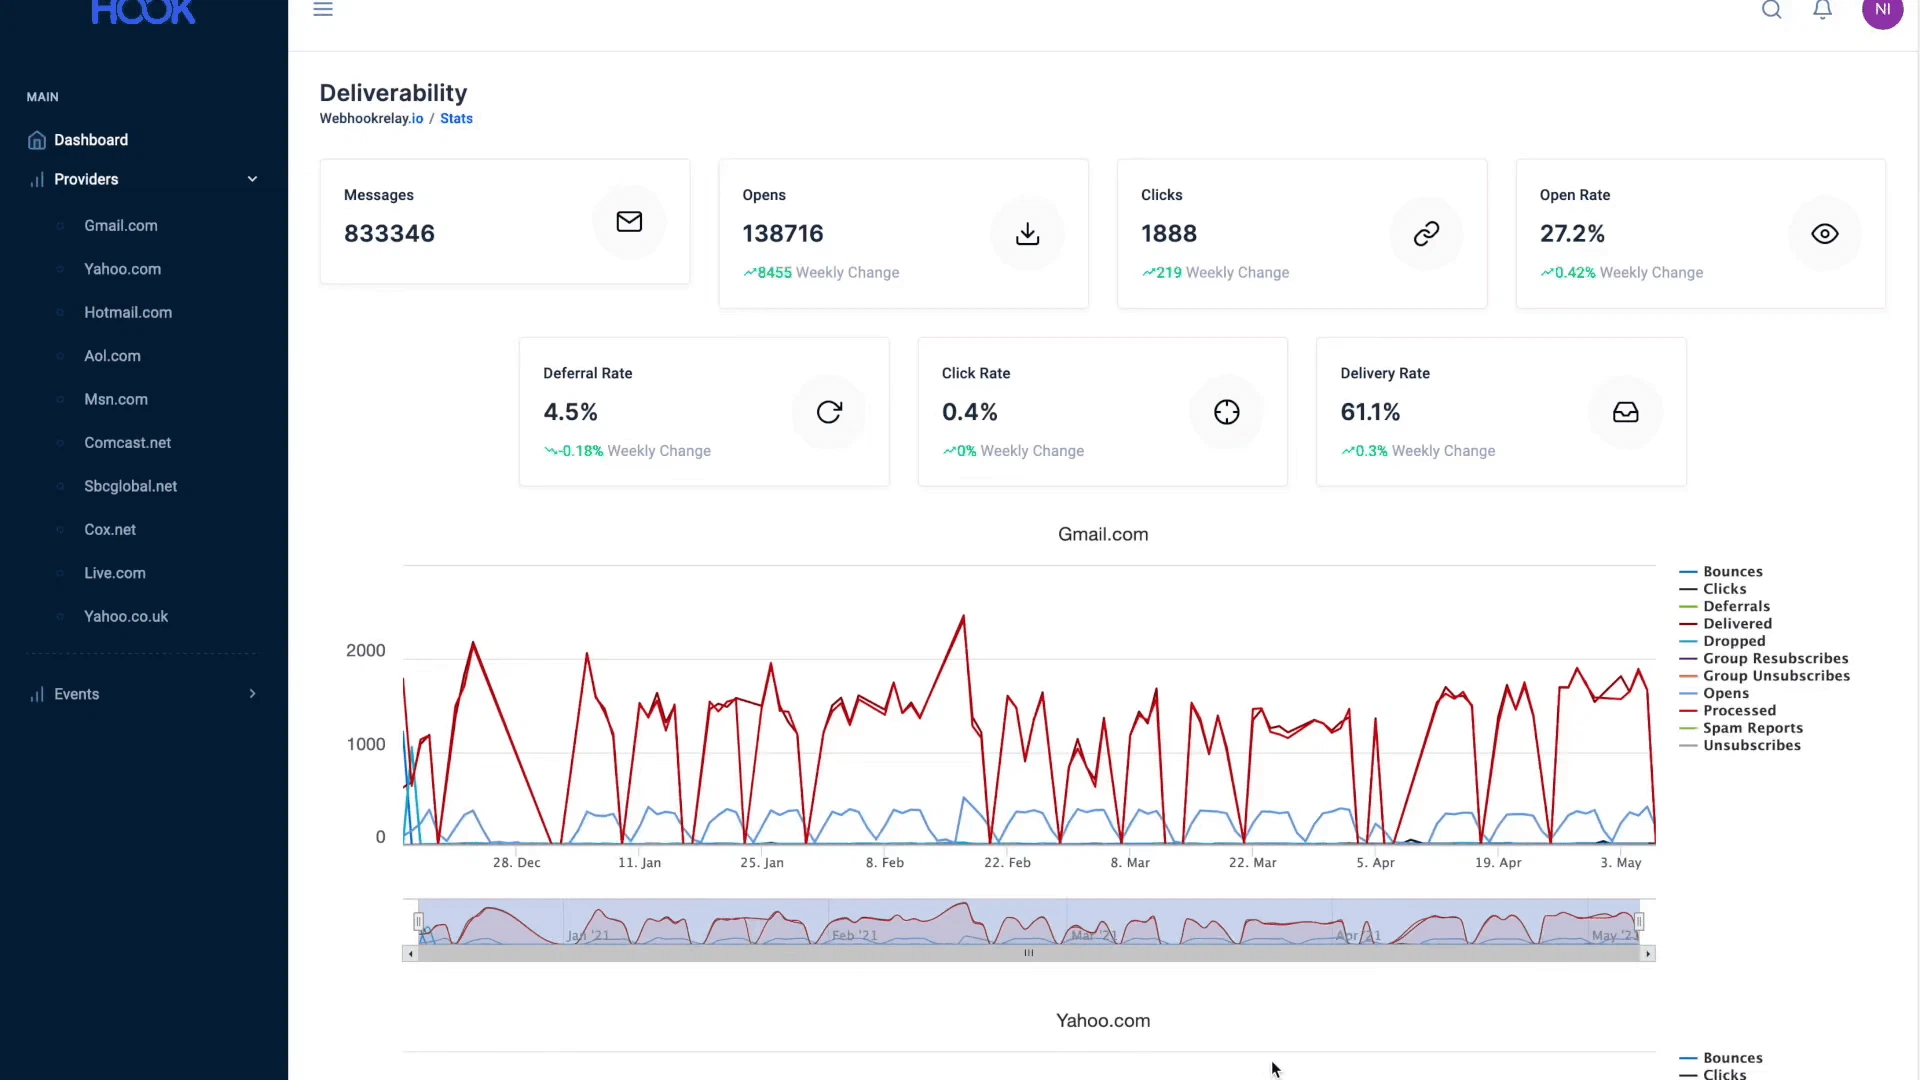Click the Delivery Rate inbox icon
This screenshot has width=1920, height=1080.
click(x=1625, y=412)
